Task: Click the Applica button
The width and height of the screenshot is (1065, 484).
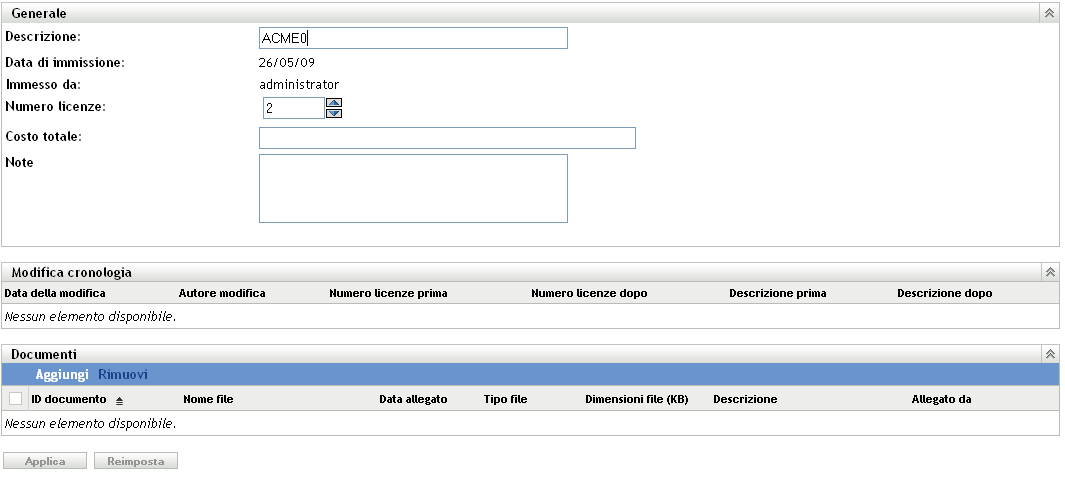Action: (x=45, y=461)
